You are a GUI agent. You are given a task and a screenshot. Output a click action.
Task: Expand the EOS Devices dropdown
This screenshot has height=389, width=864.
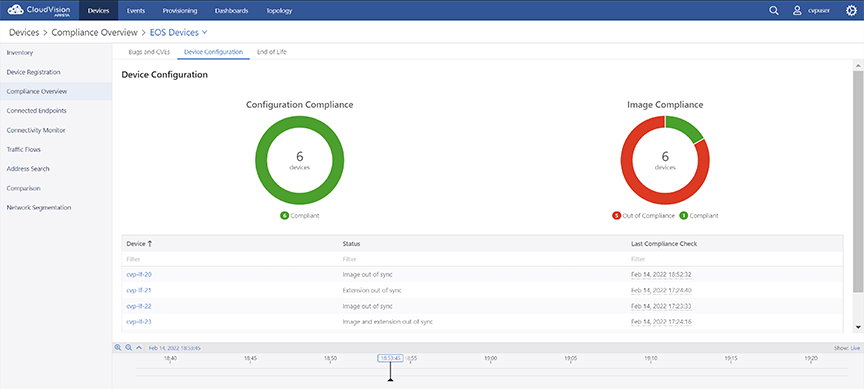pyautogui.click(x=204, y=33)
